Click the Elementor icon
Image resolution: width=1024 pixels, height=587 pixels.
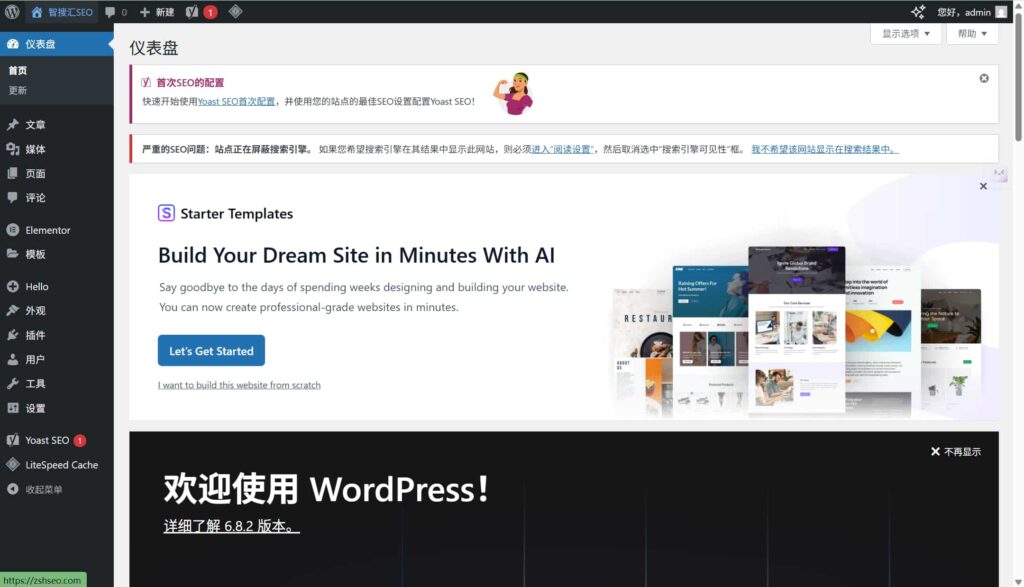[13, 230]
